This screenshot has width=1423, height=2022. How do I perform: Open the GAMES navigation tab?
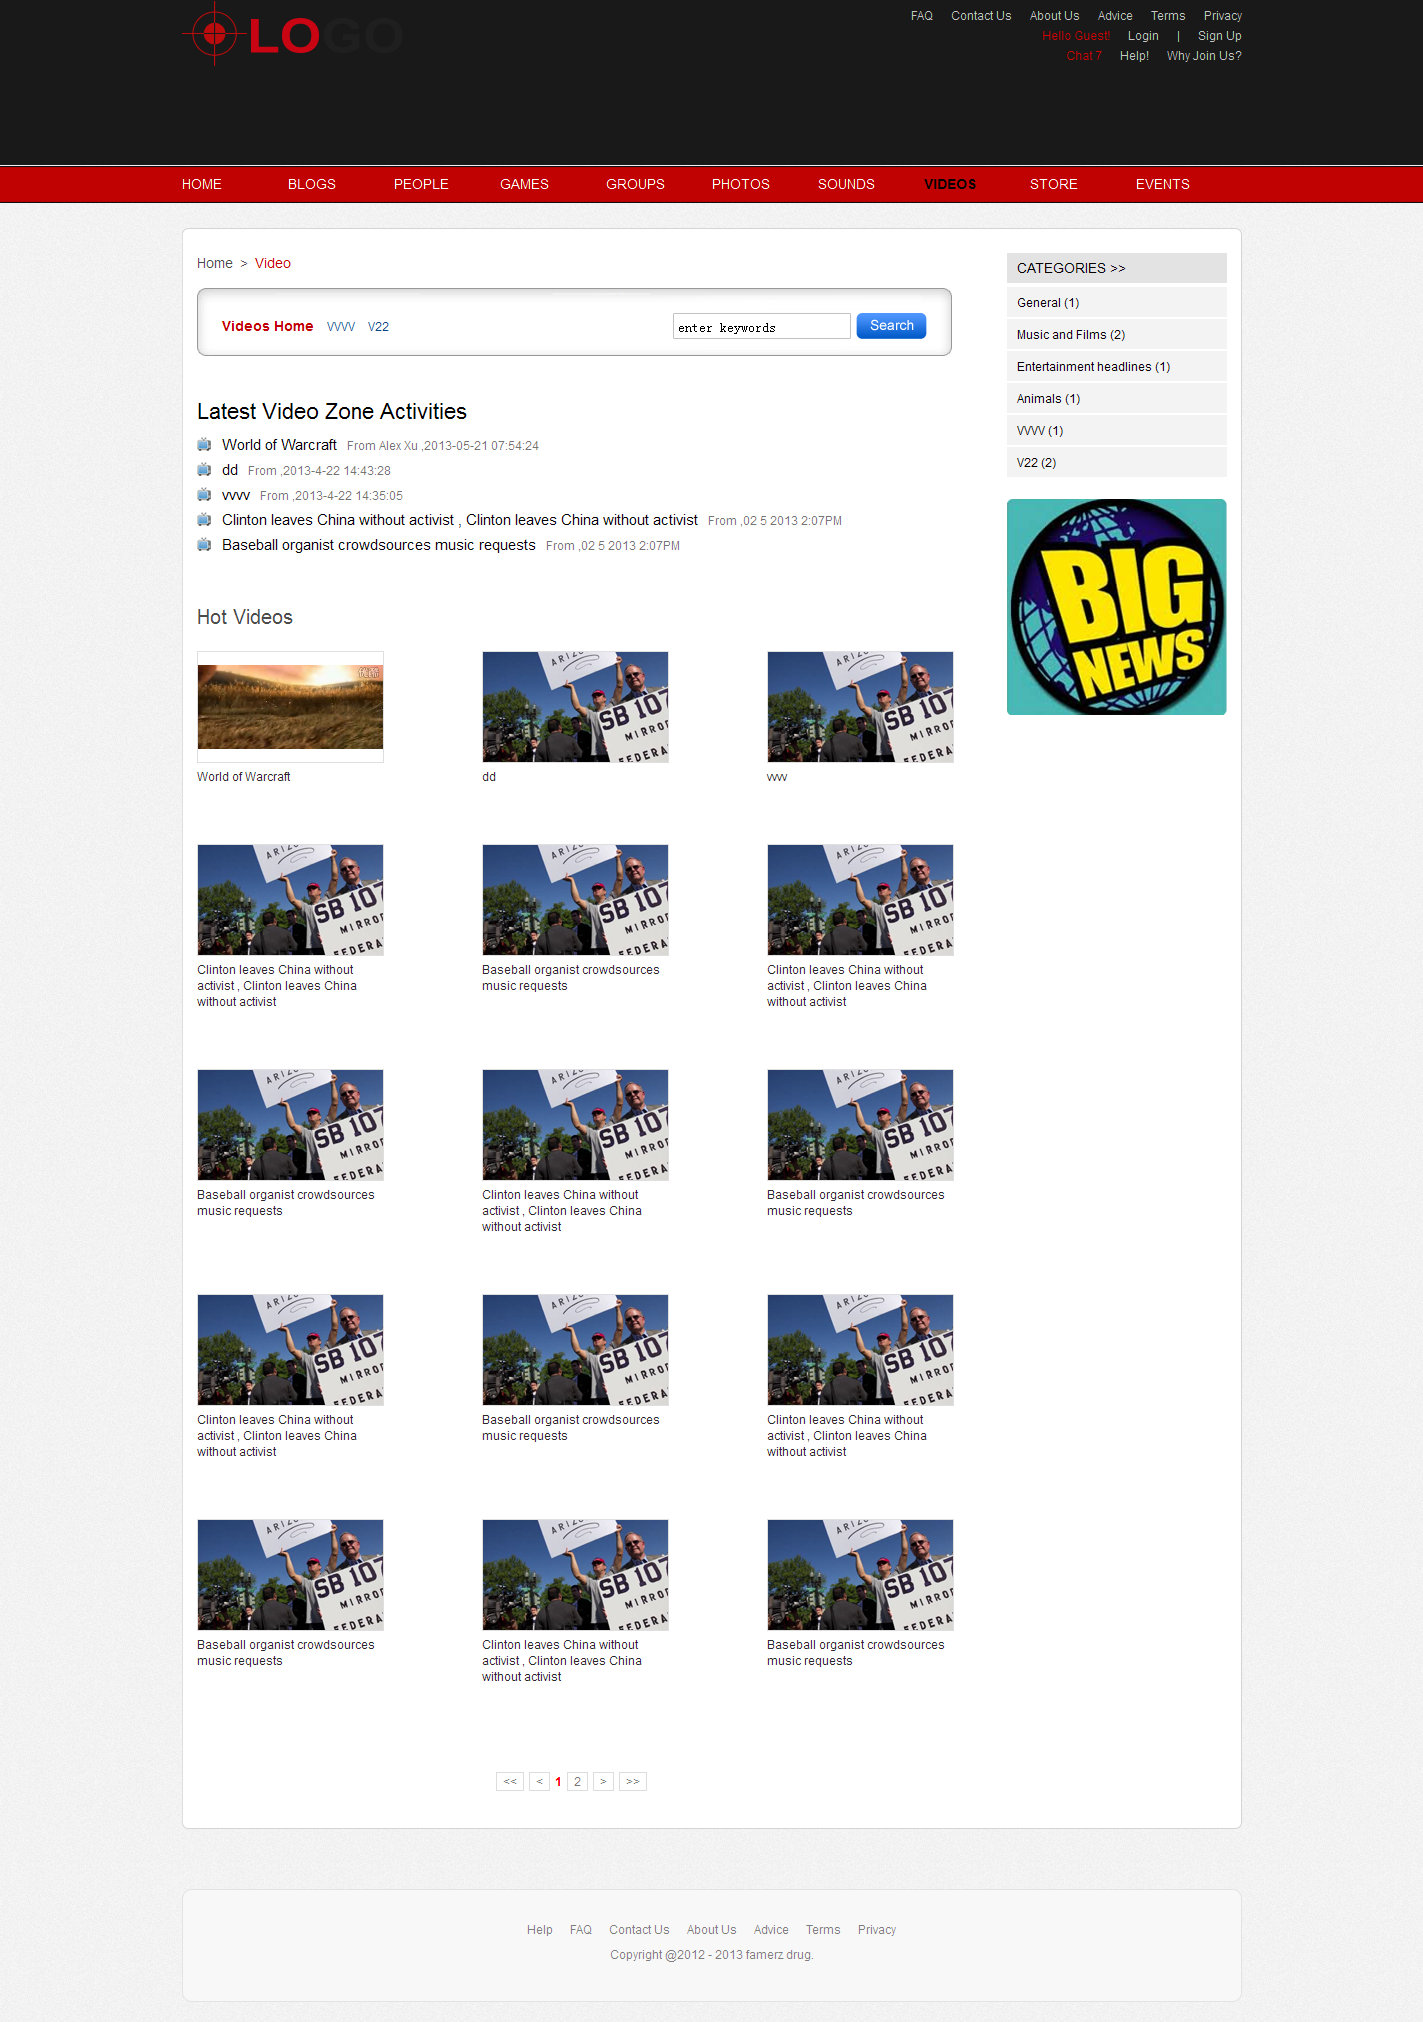coord(524,184)
